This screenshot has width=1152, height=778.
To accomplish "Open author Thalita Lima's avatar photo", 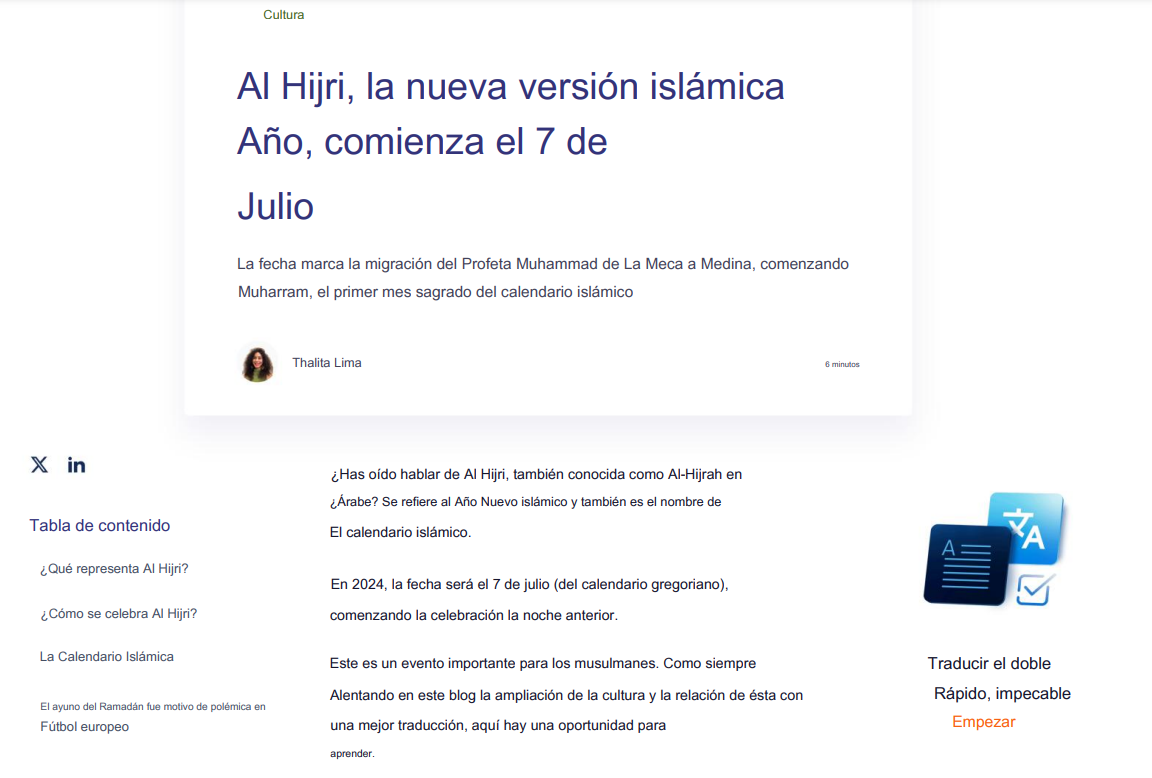I will pyautogui.click(x=257, y=364).
